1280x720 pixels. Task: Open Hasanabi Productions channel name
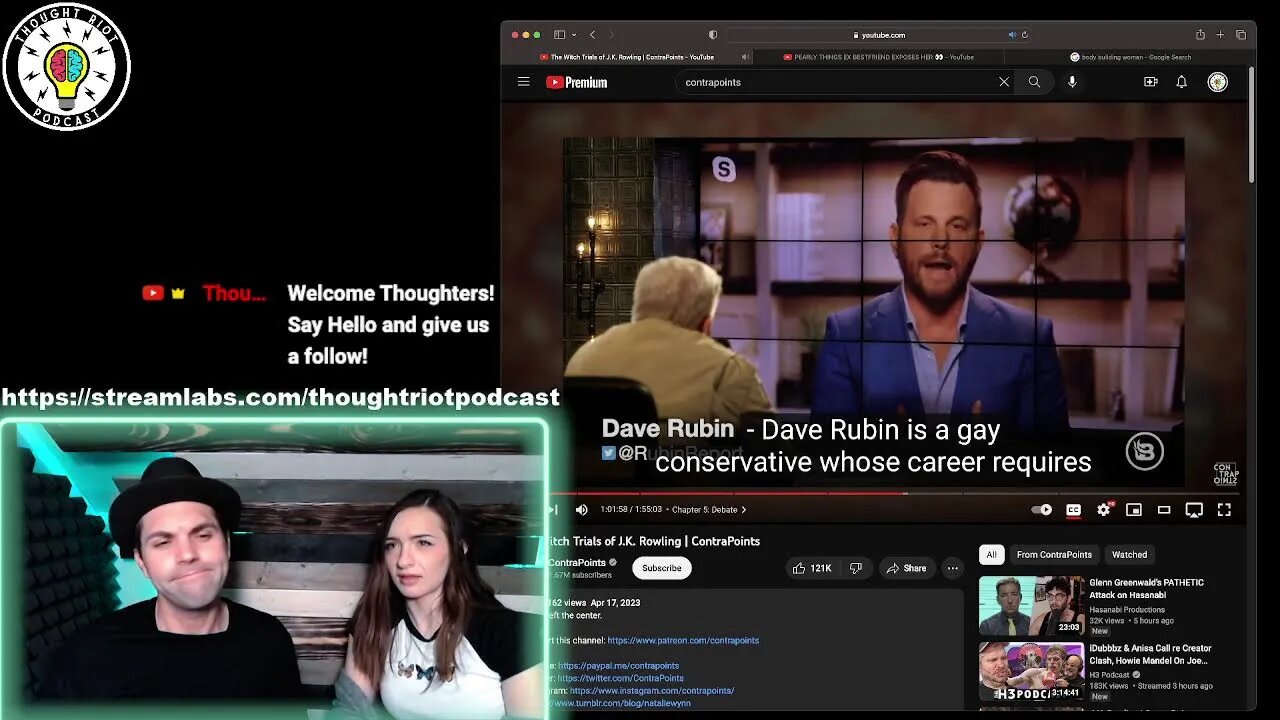tap(1127, 609)
